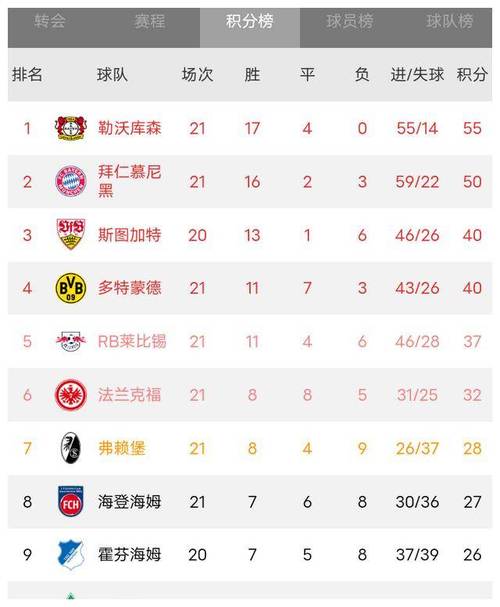Screen dimensions: 500x607
Task: Switch to the 转会 tab
Action: click(50, 21)
